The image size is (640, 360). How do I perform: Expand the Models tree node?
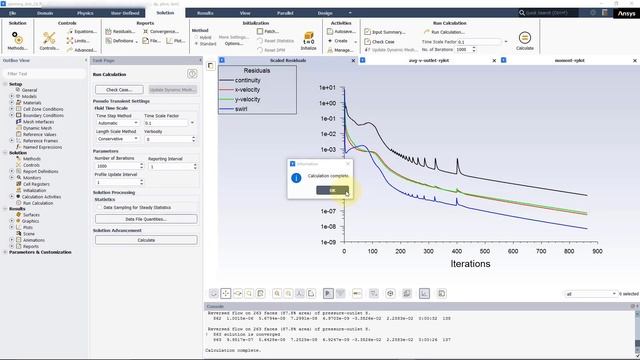click(x=12, y=96)
